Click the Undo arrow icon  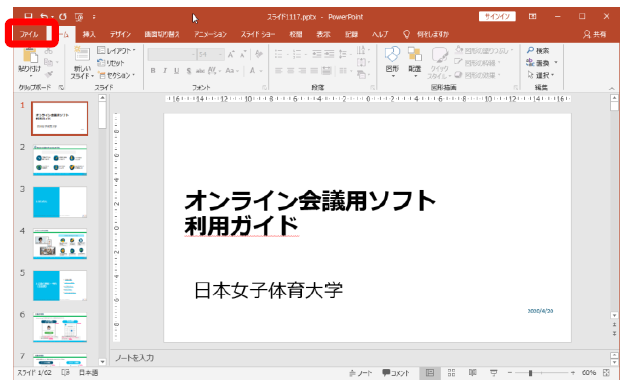44,17
